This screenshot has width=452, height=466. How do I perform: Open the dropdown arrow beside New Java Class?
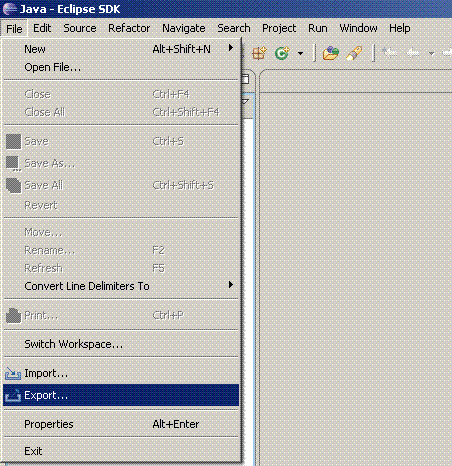point(300,53)
